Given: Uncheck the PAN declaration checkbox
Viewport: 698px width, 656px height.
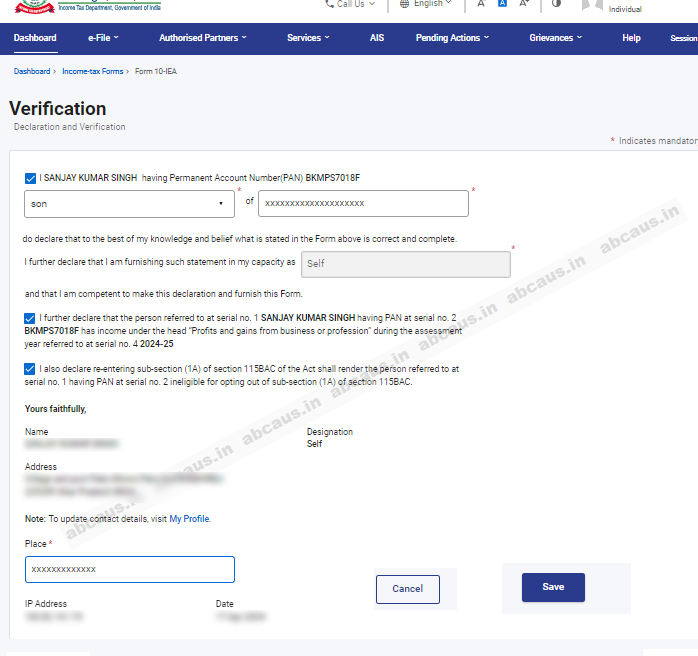Looking at the screenshot, I should (31, 178).
